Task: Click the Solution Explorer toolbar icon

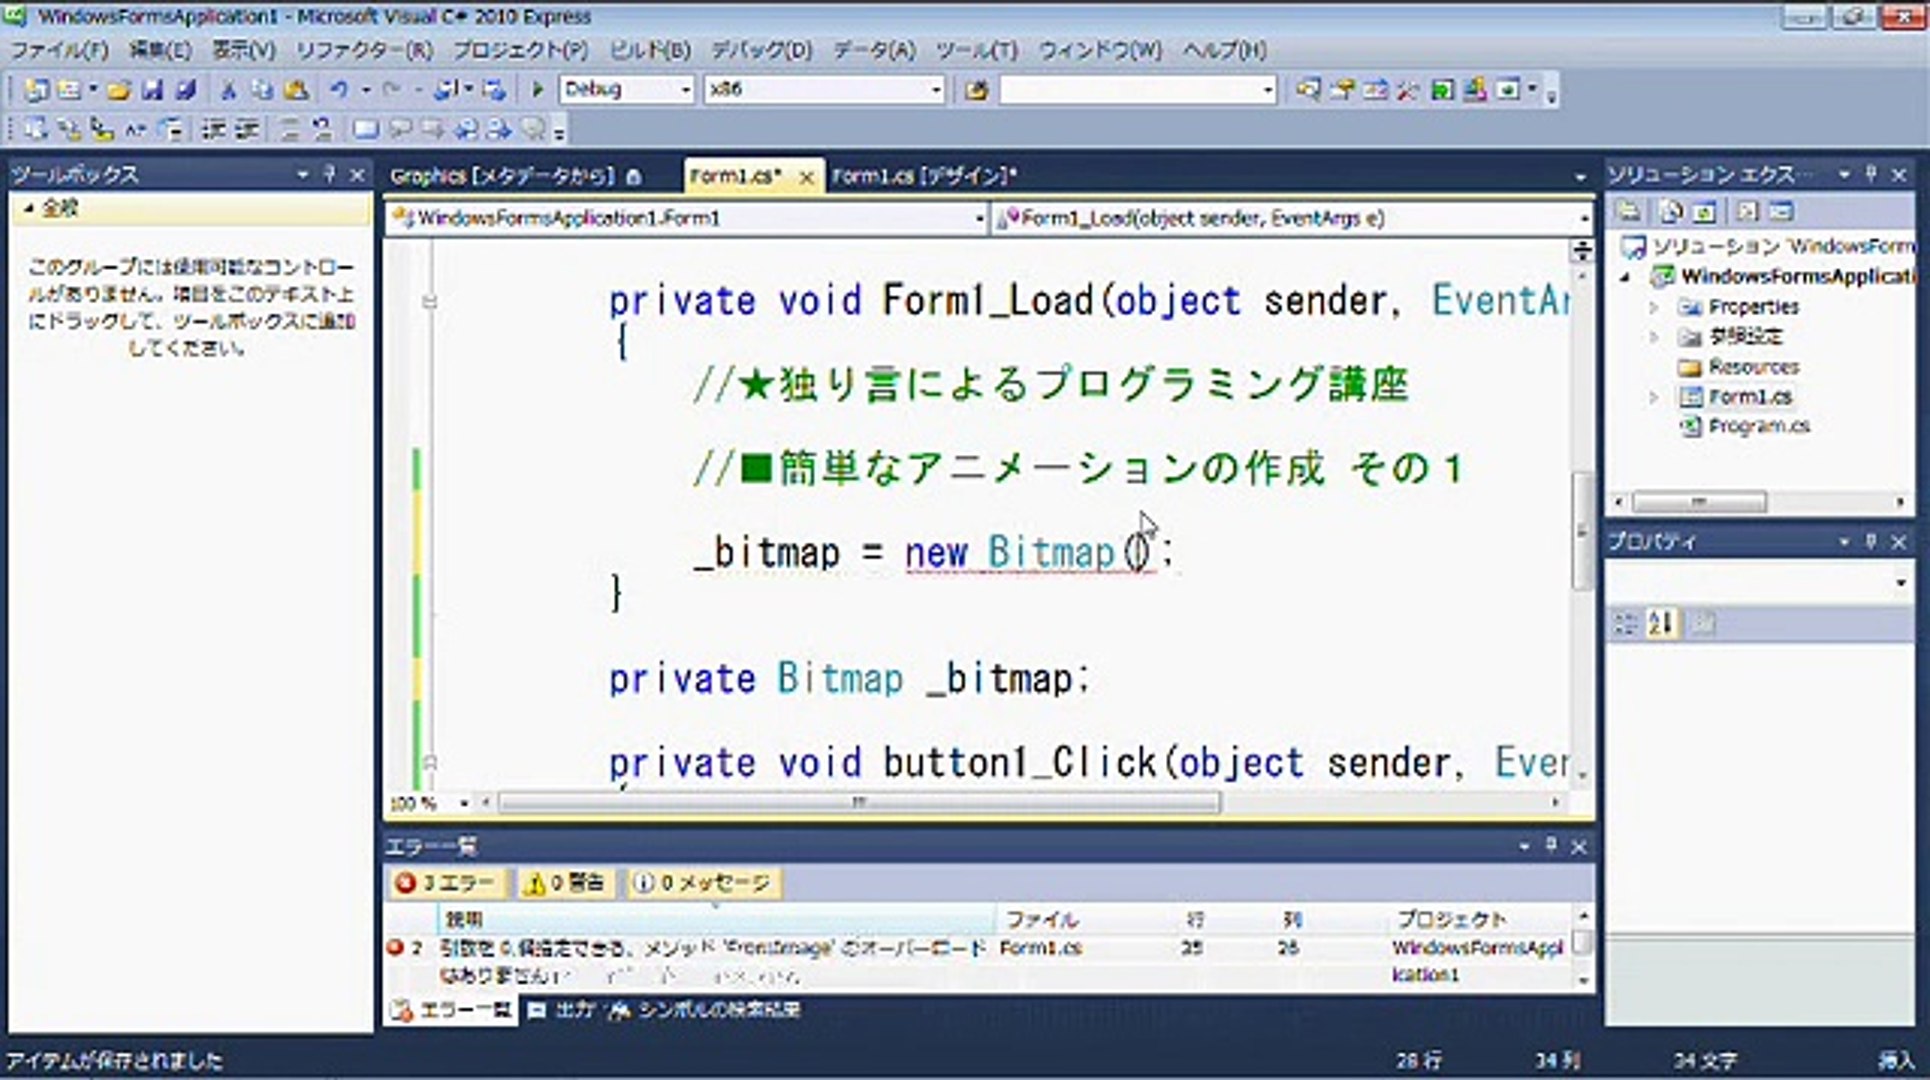Action: point(1307,90)
